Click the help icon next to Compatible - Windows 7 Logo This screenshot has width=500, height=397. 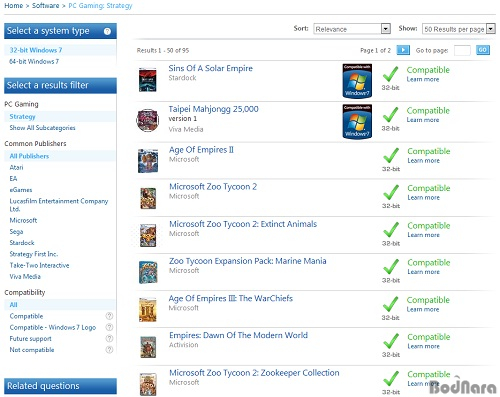109,327
